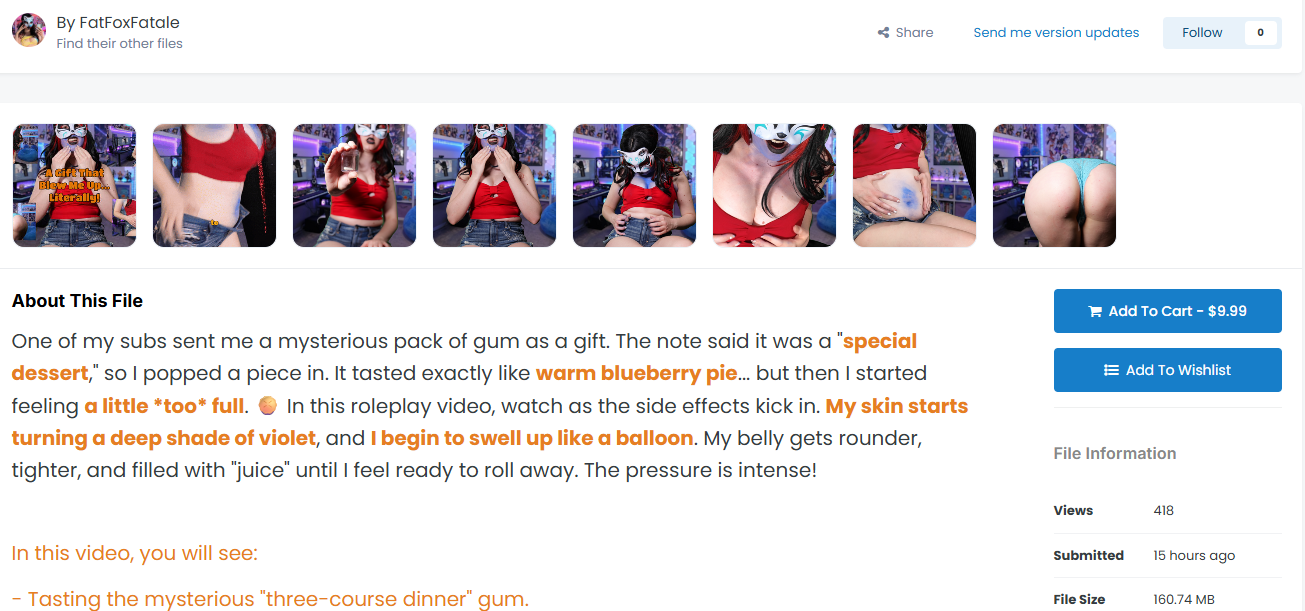View the second gallery thumbnail
1305x611 pixels.
tap(214, 185)
